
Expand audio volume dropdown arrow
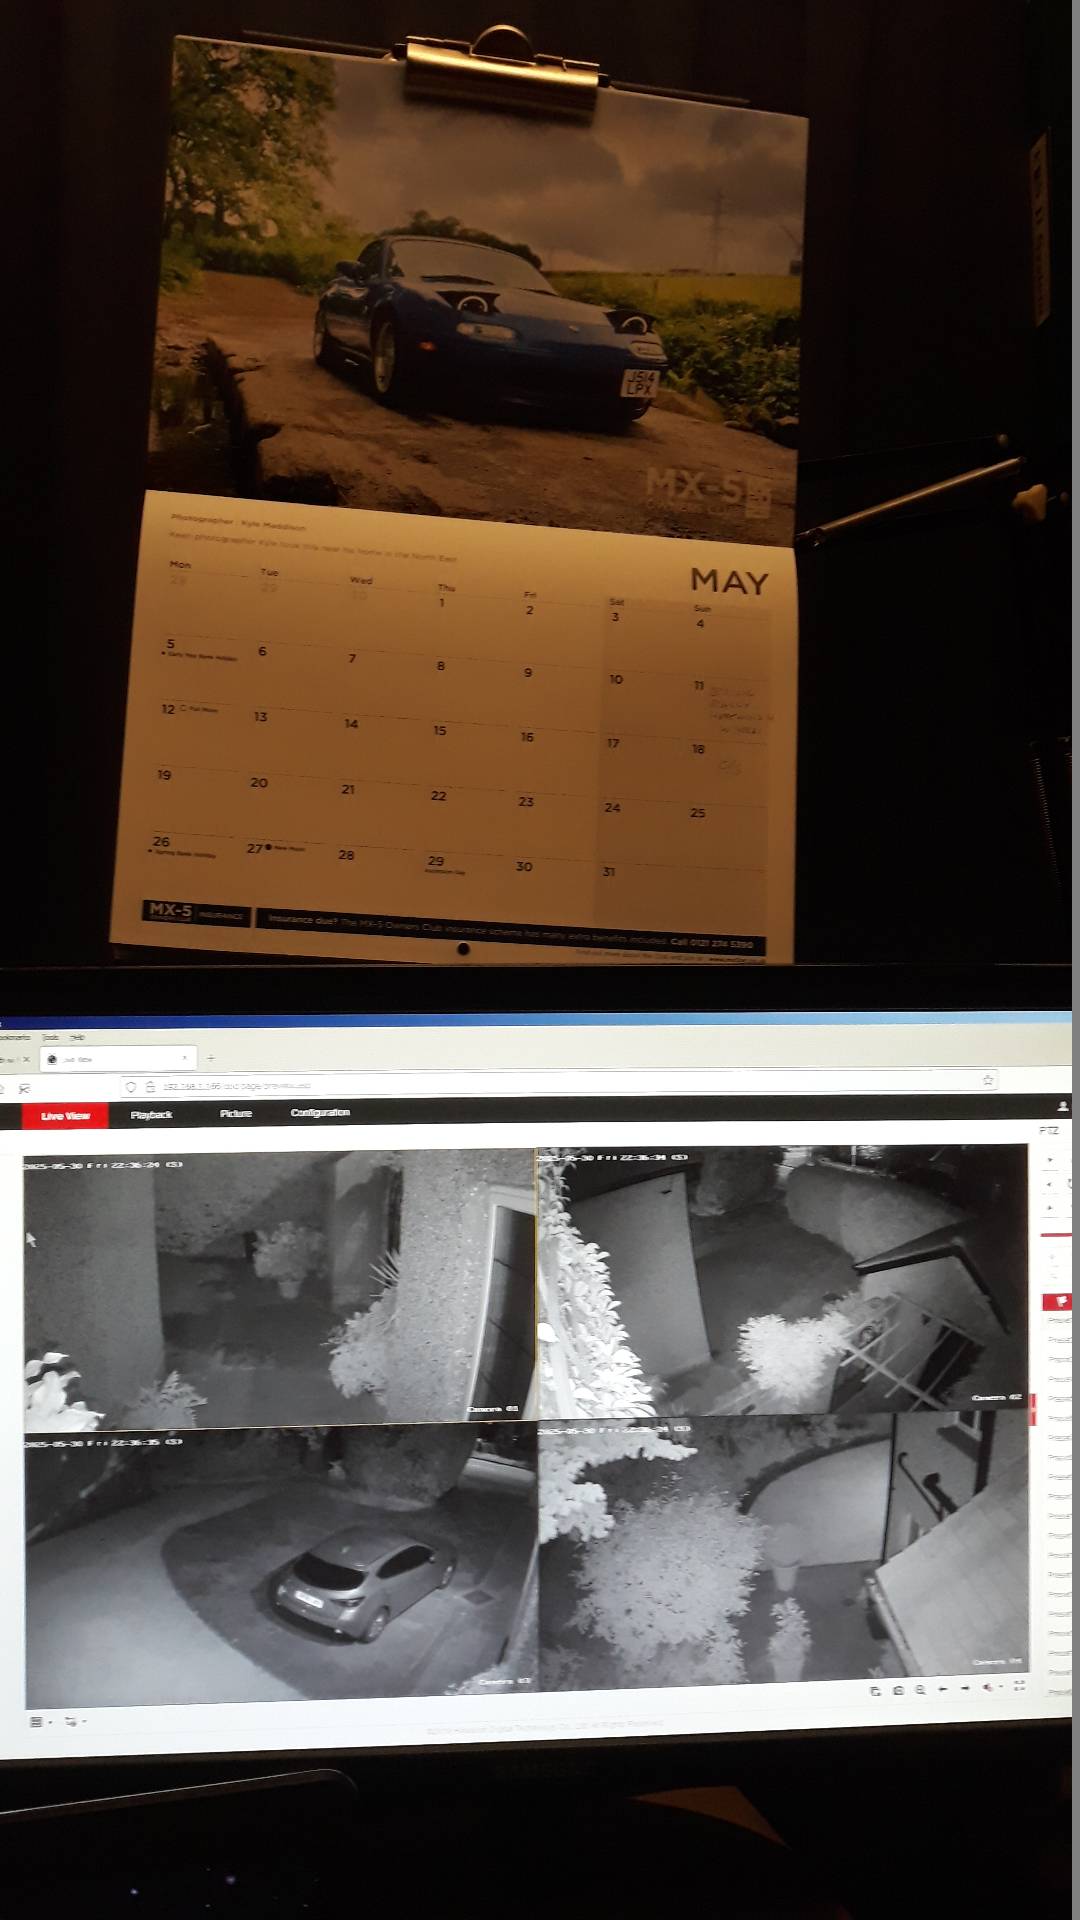pyautogui.click(x=1001, y=1688)
